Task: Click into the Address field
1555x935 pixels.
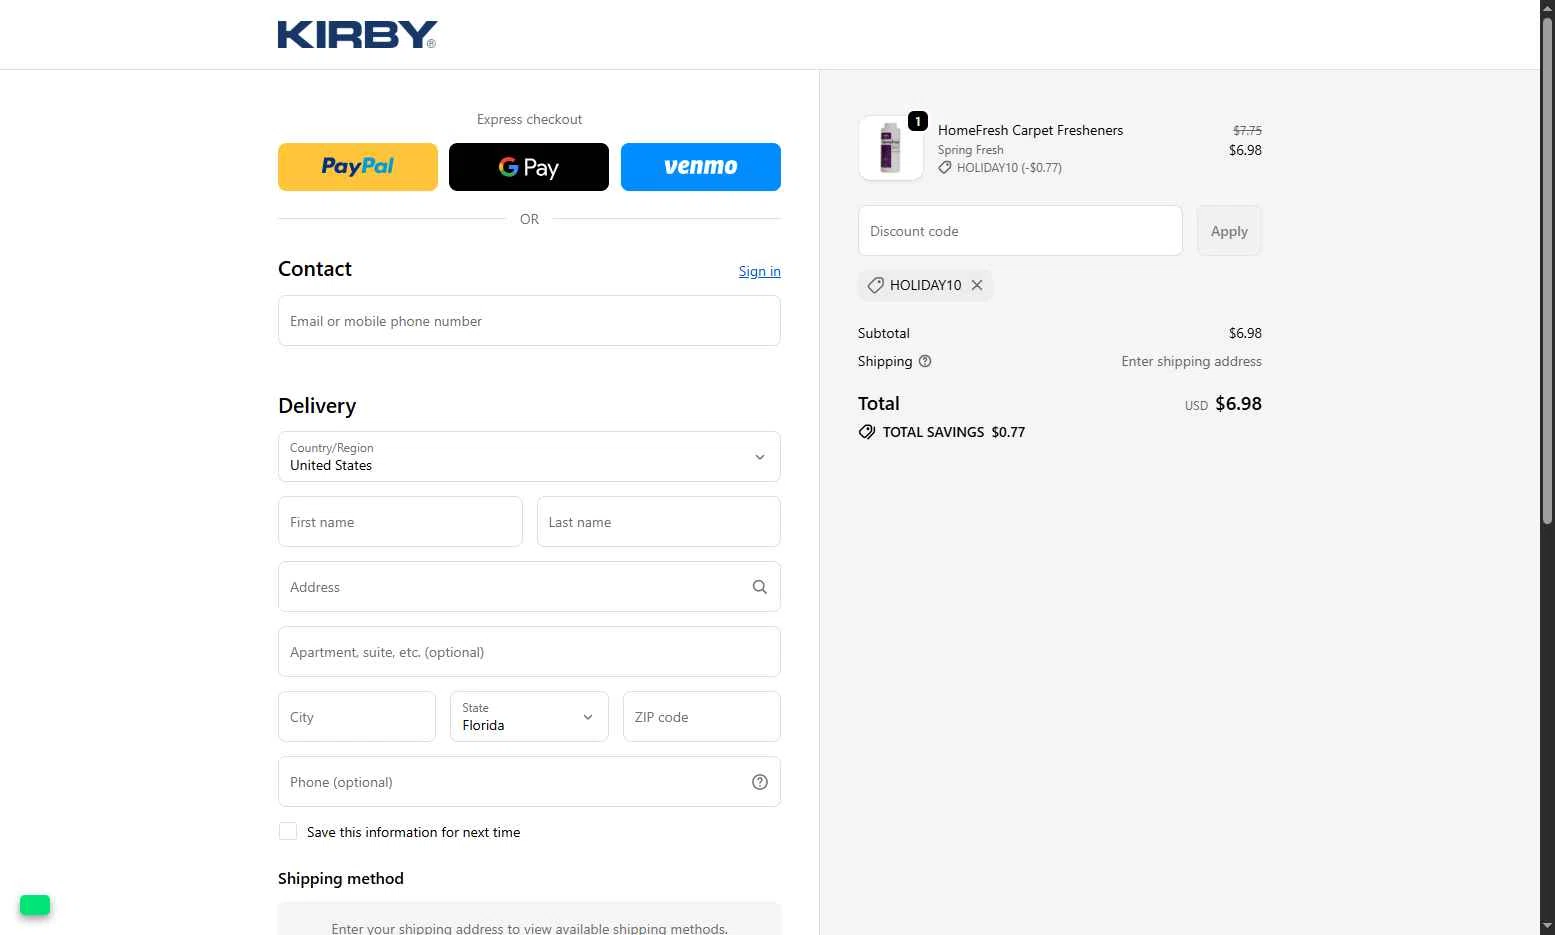Action: click(x=529, y=587)
